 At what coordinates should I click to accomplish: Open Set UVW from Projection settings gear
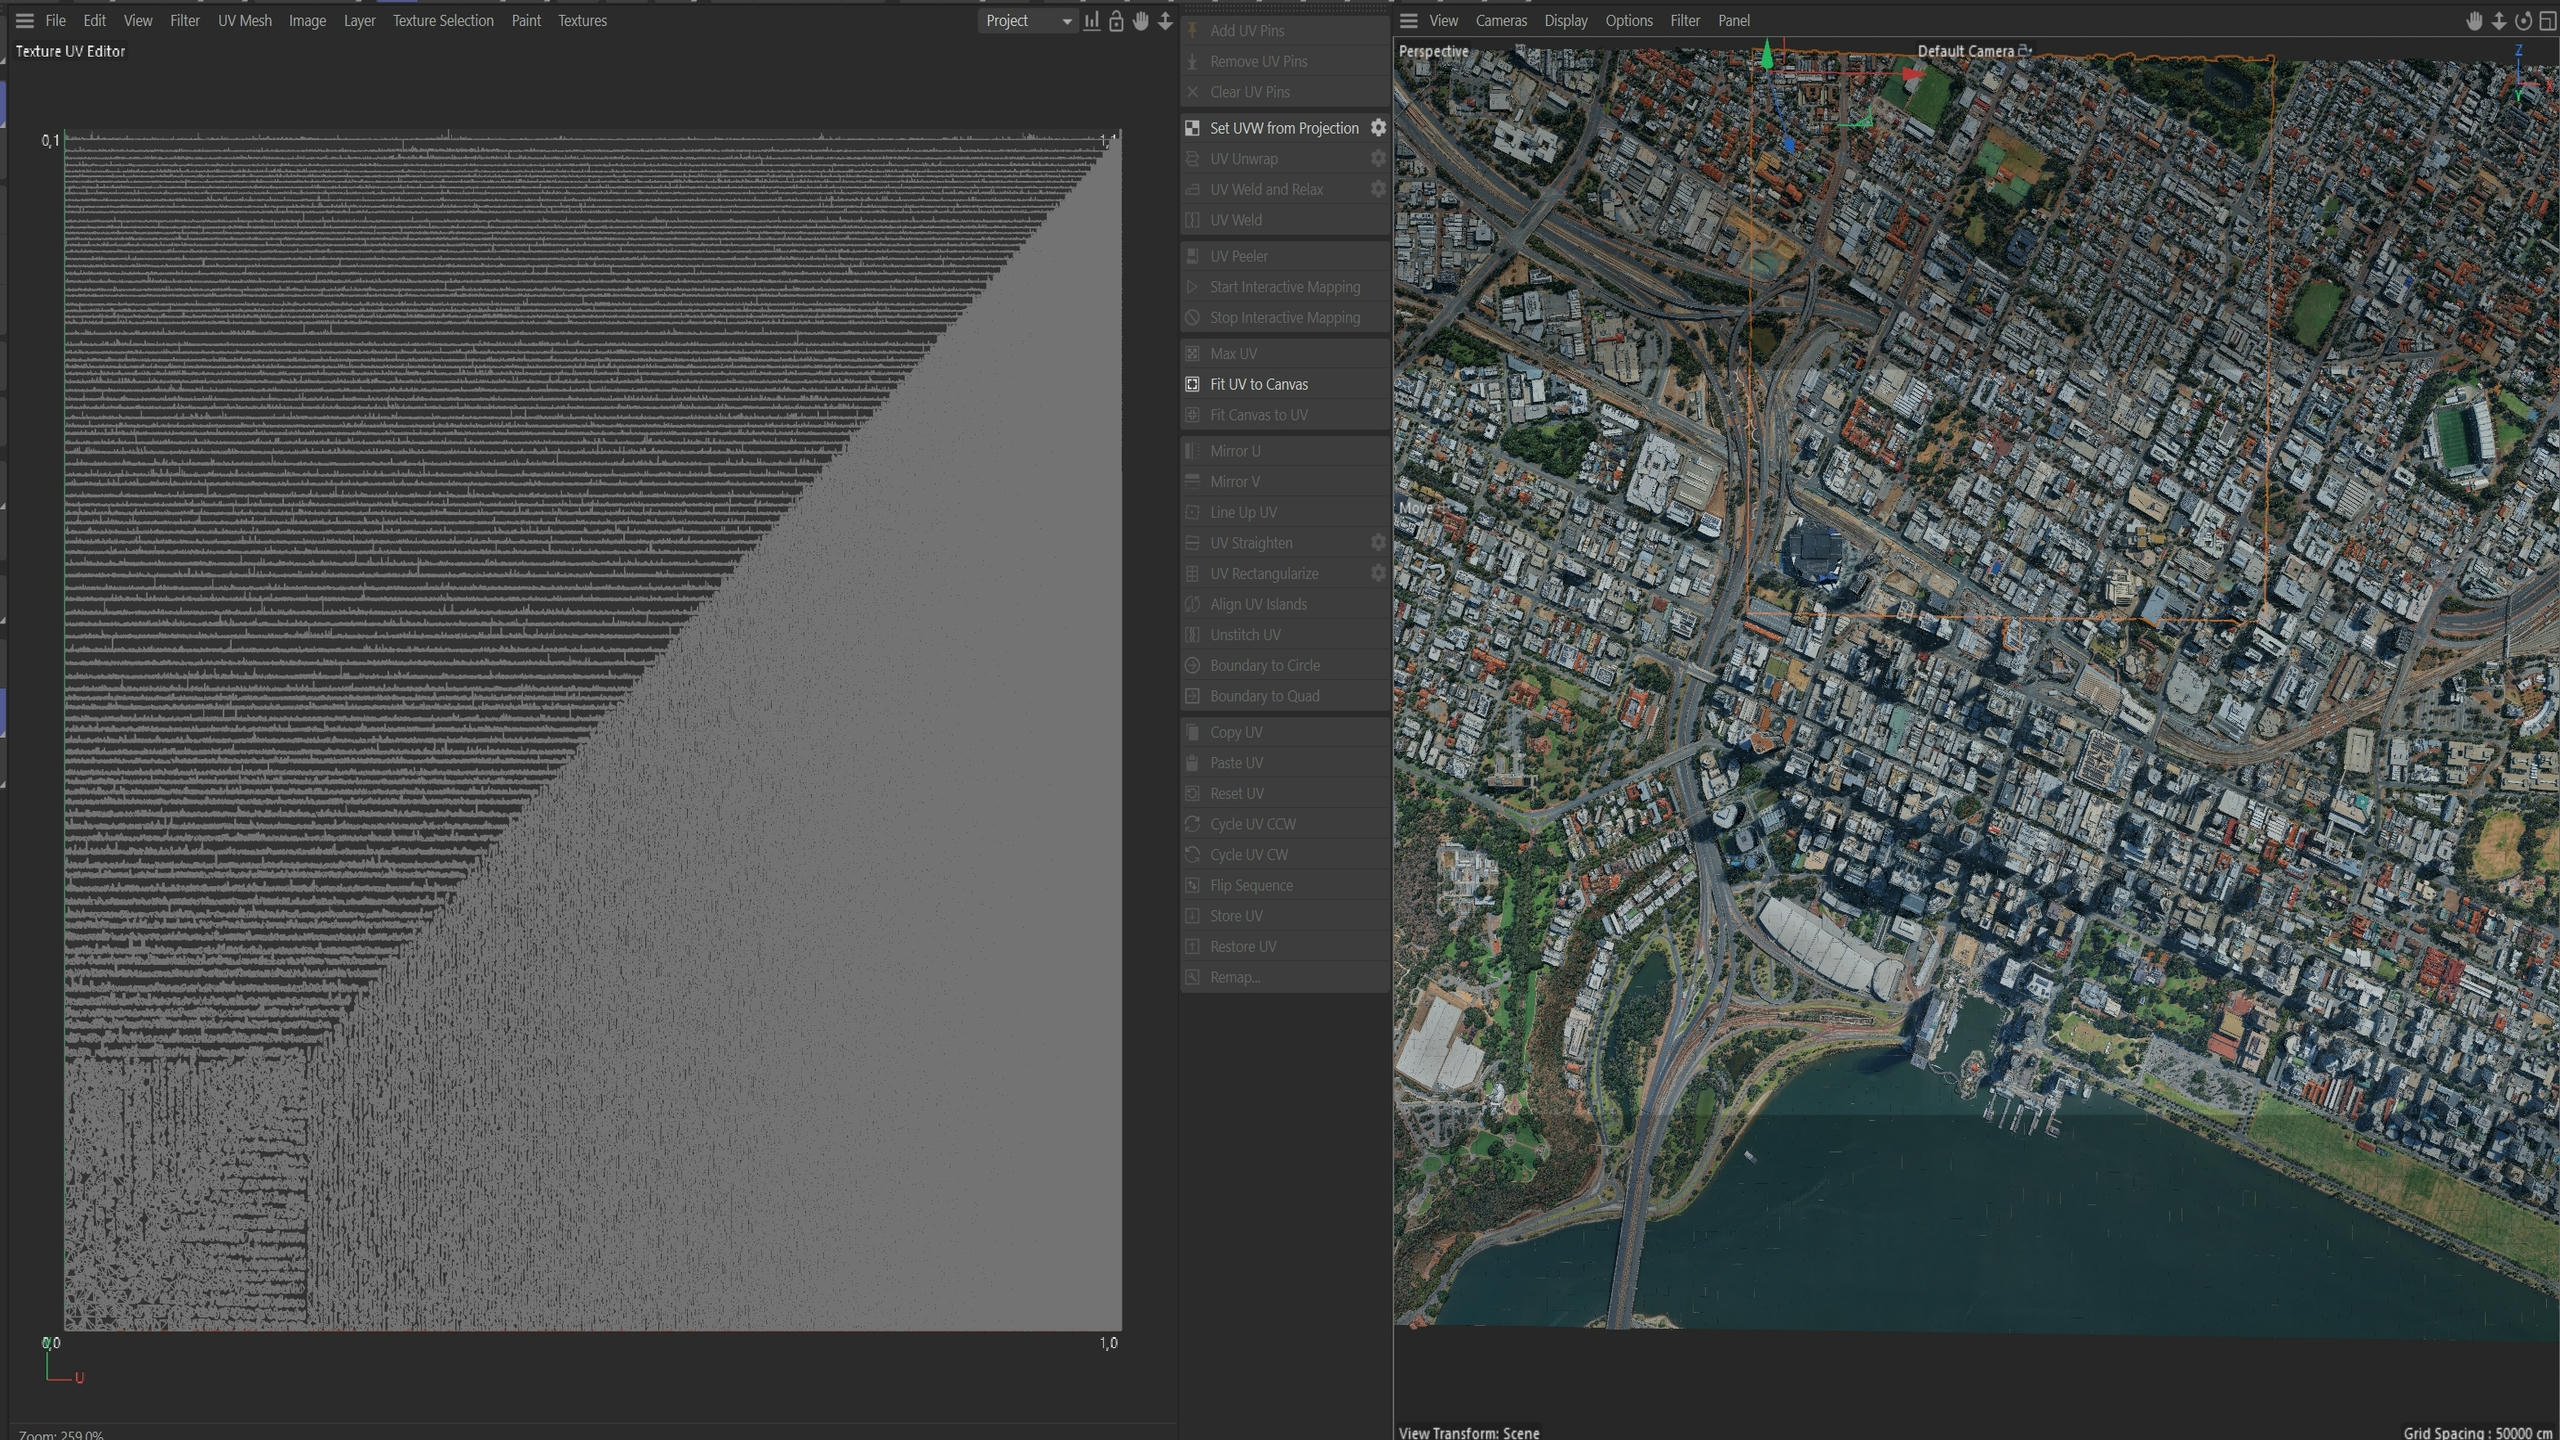point(1378,128)
